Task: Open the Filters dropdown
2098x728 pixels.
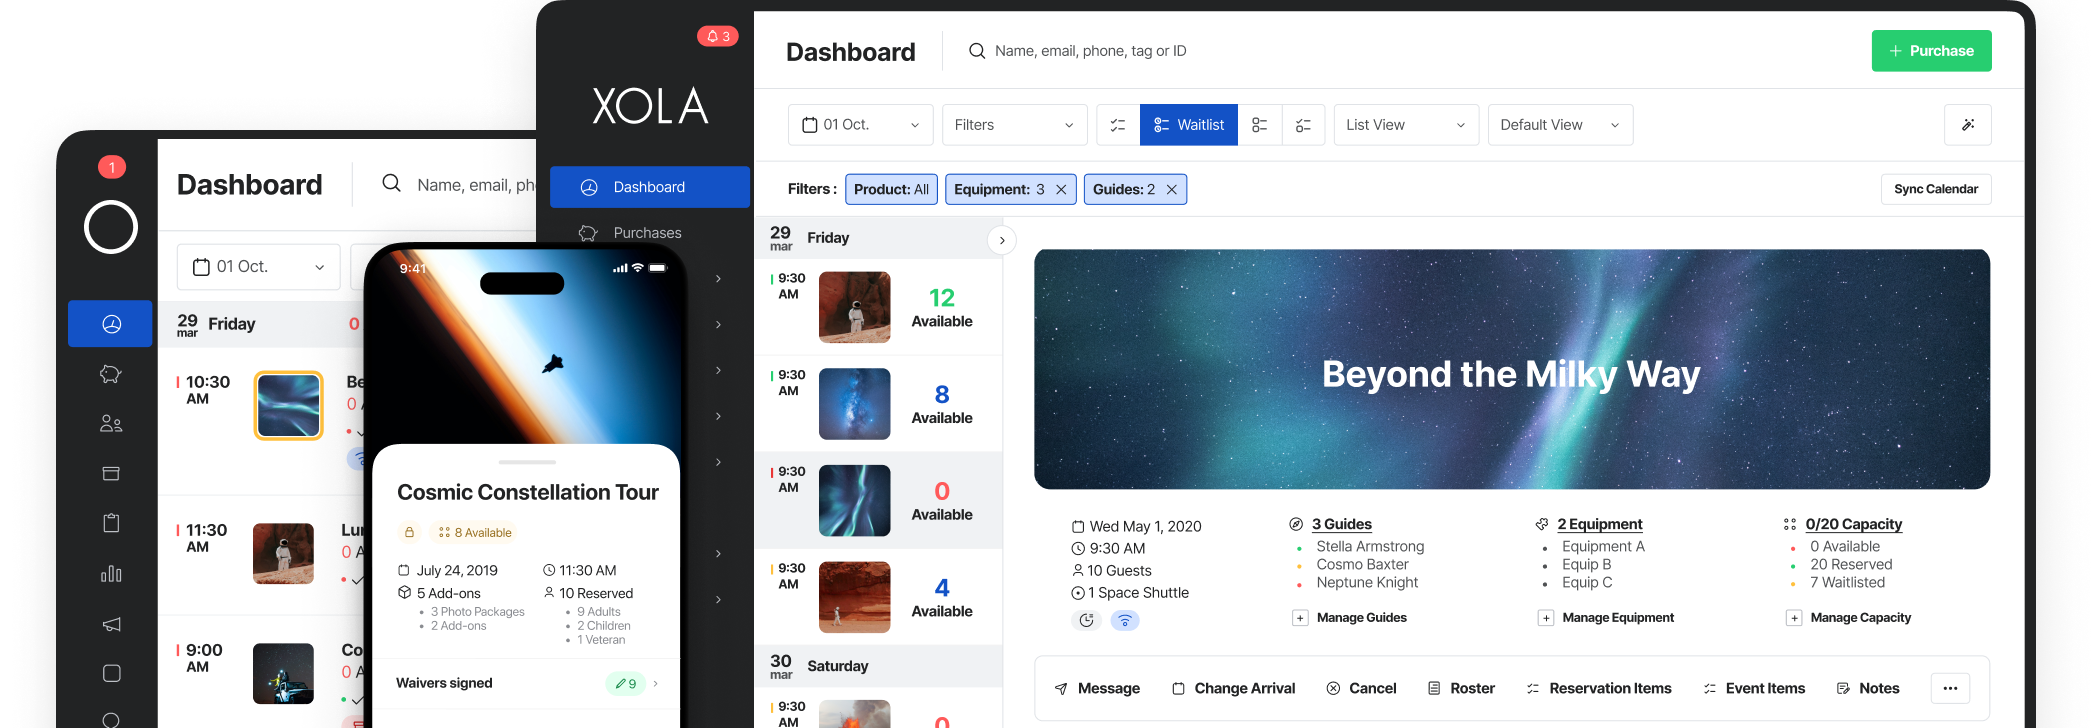Action: coord(1014,125)
